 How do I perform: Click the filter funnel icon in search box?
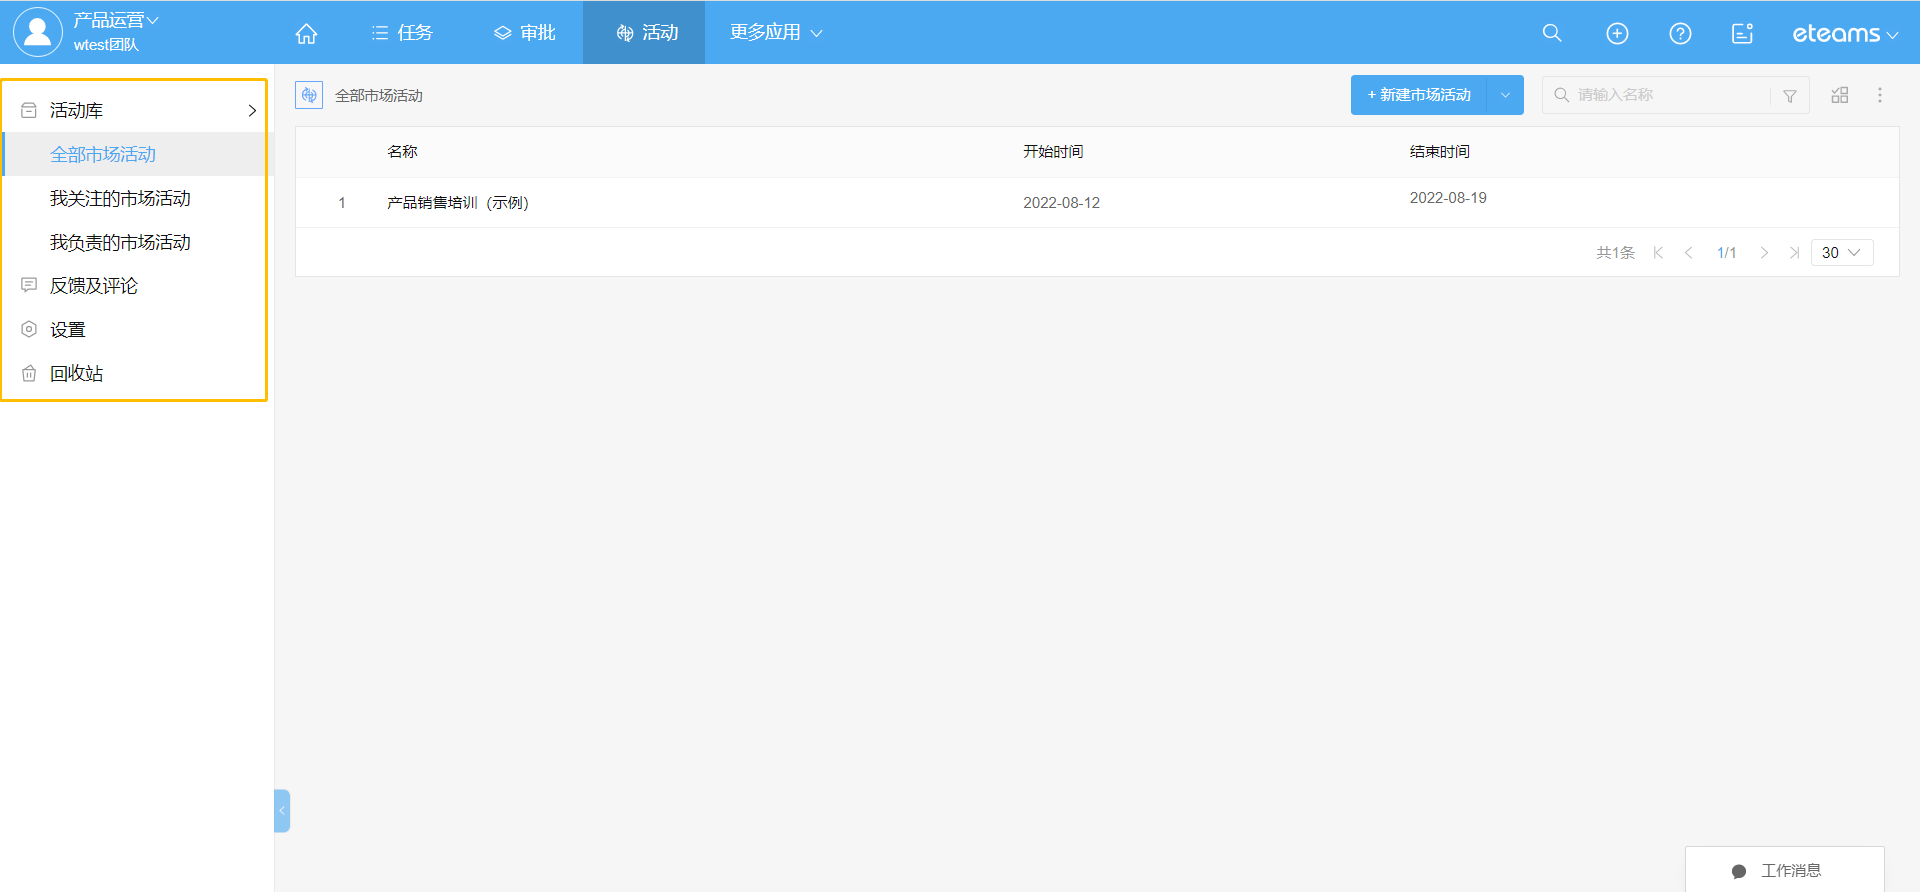point(1789,96)
